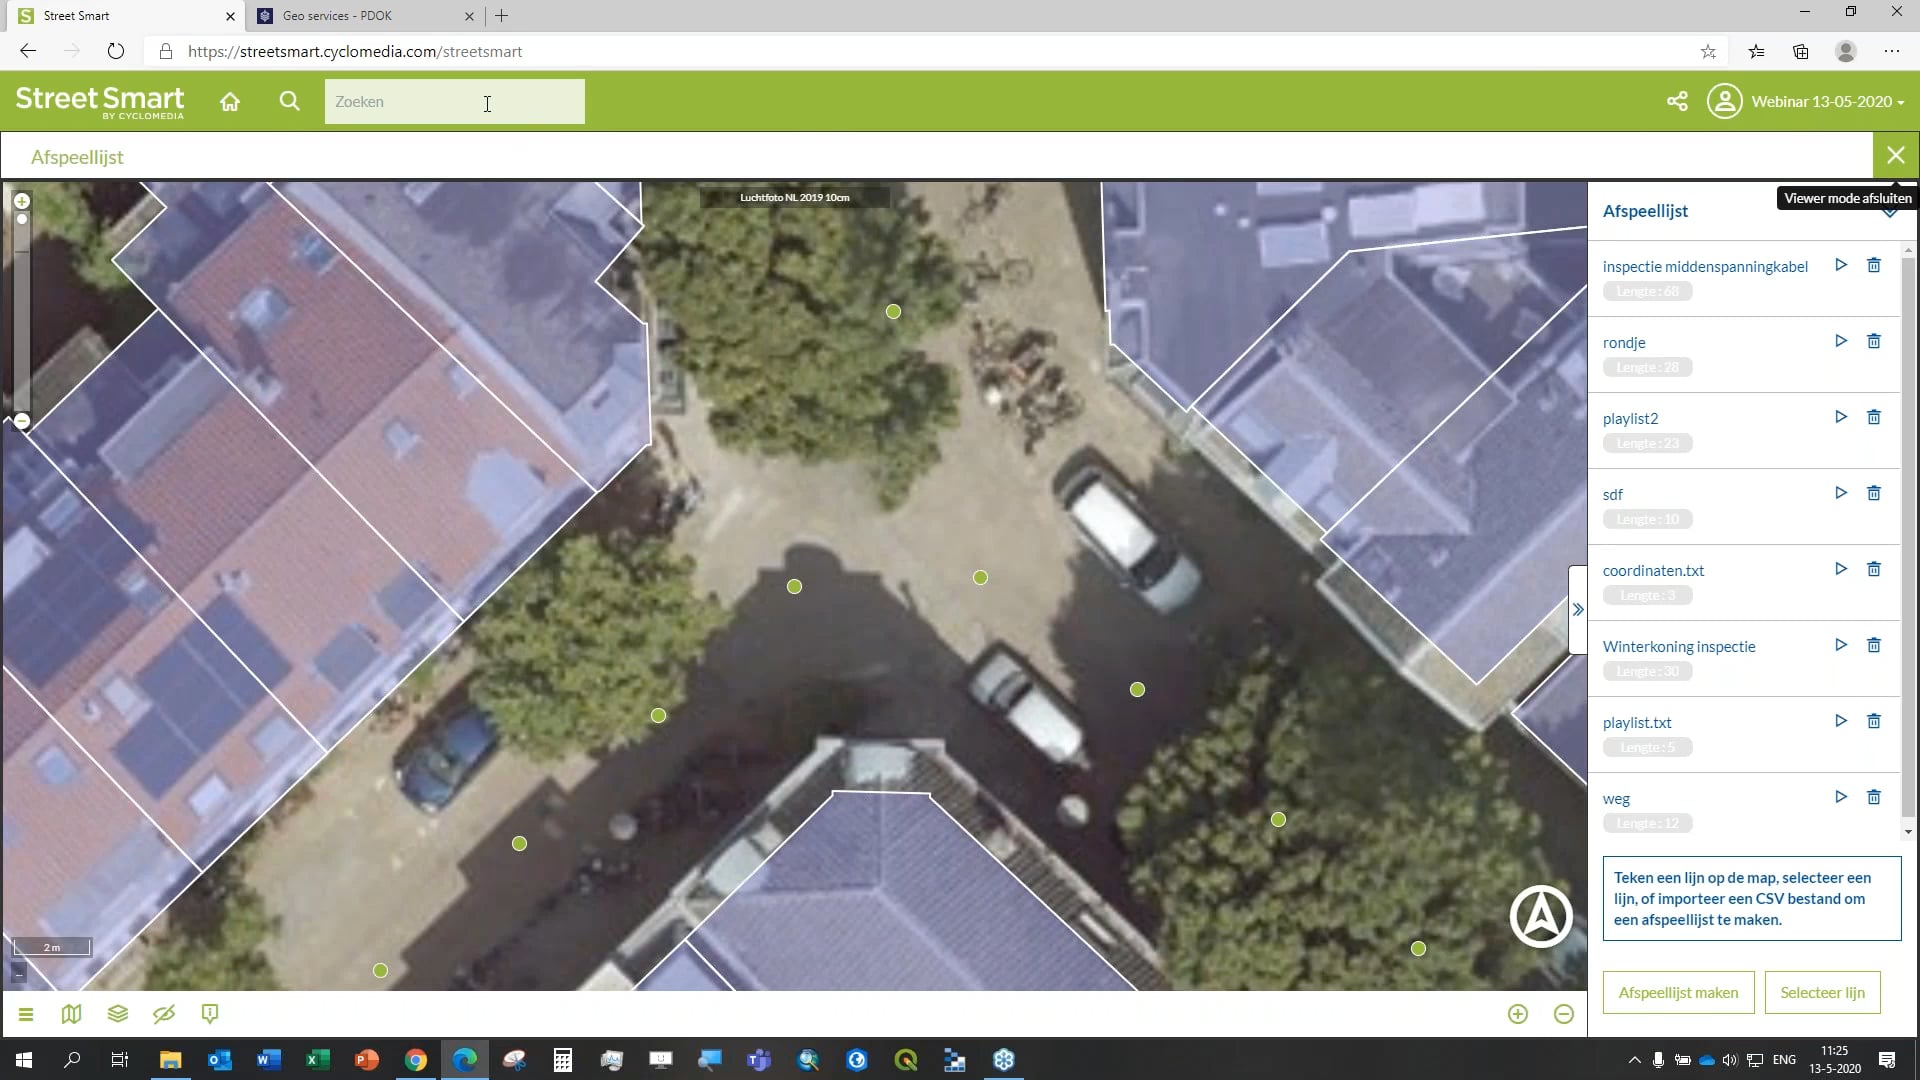Image resolution: width=1920 pixels, height=1080 pixels.
Task: Open Microsoft Teams from the taskbar
Action: pos(759,1059)
